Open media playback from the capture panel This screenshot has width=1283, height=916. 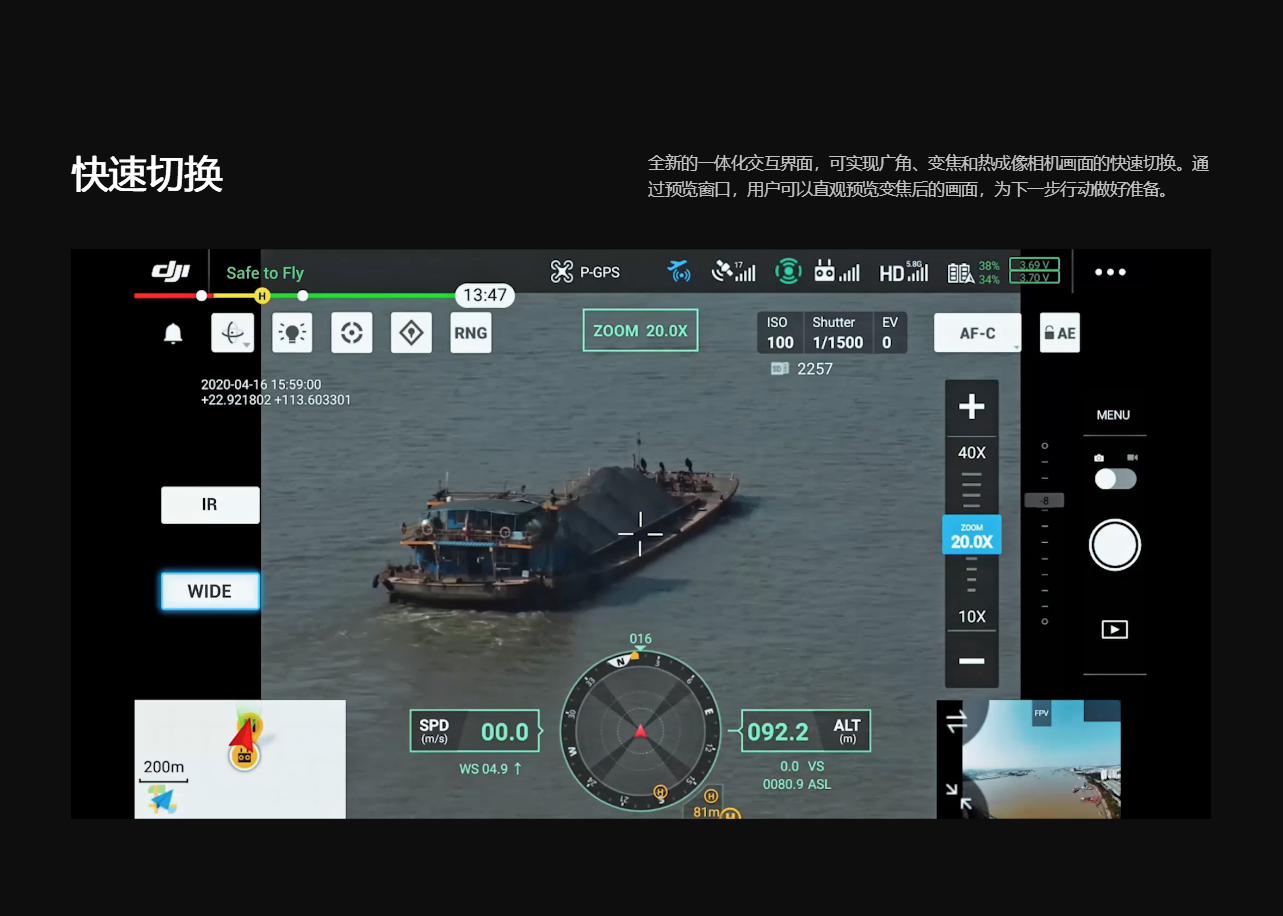1114,629
